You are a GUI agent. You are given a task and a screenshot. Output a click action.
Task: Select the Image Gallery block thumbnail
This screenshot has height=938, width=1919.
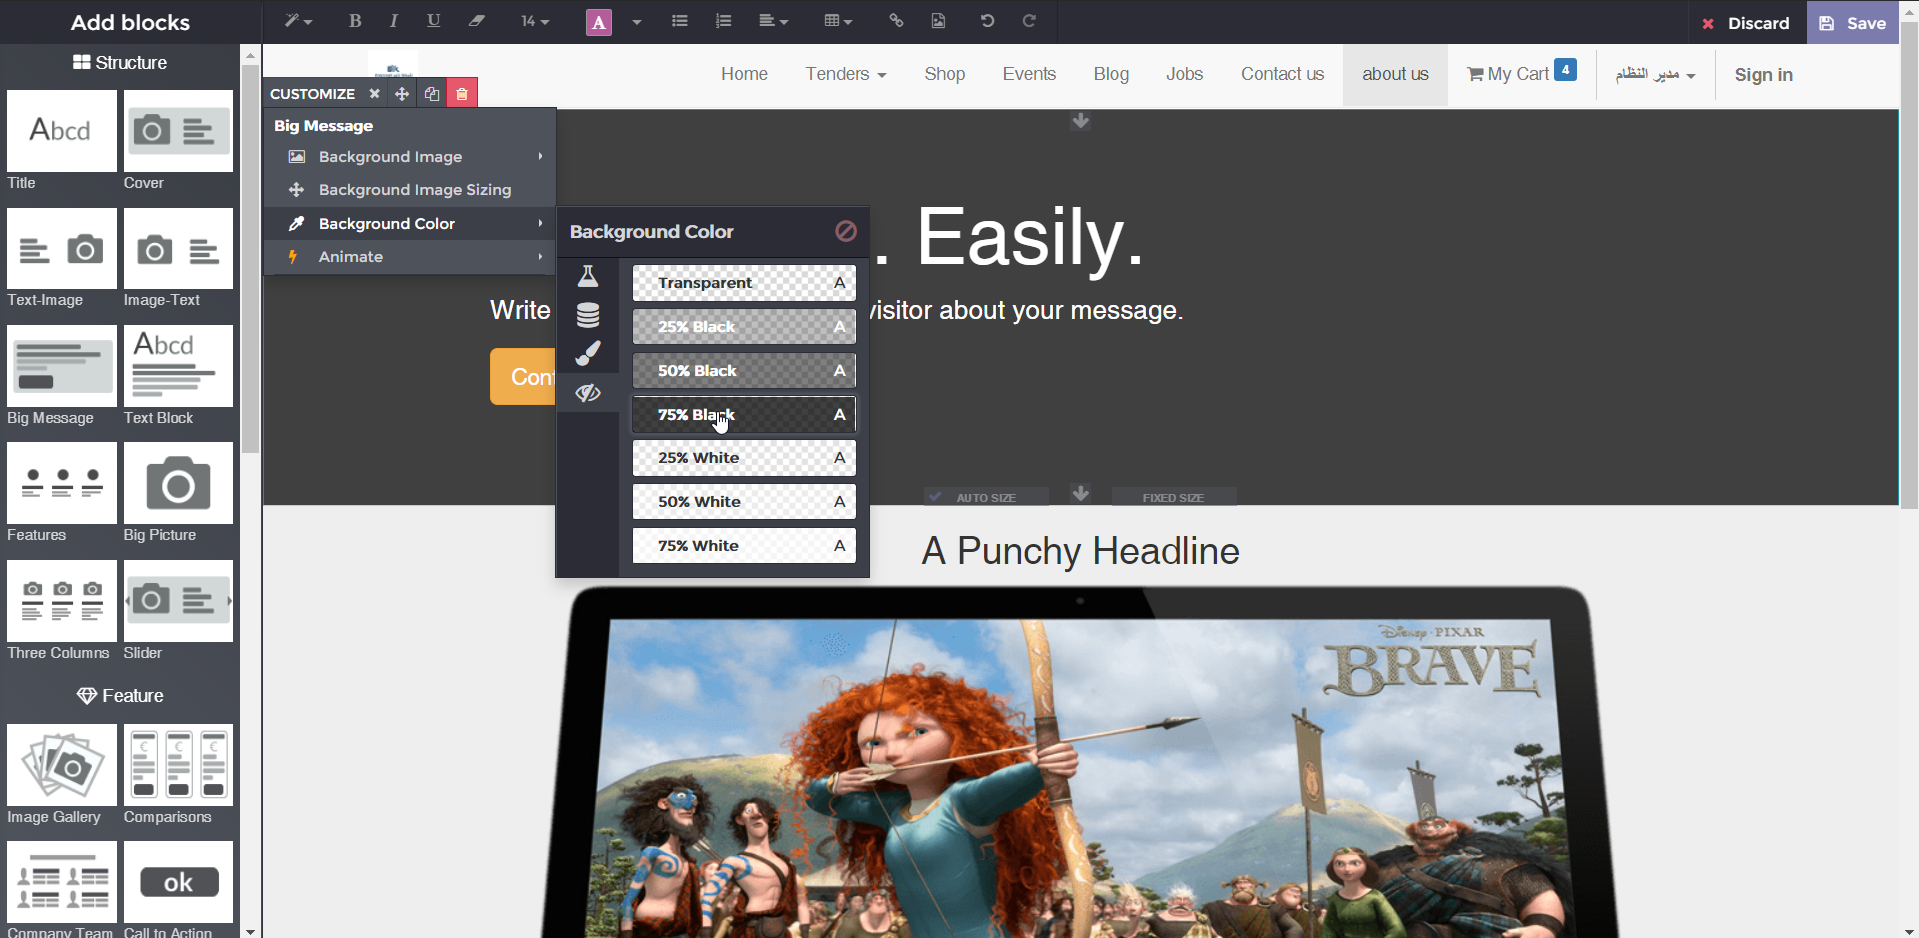tap(62, 765)
